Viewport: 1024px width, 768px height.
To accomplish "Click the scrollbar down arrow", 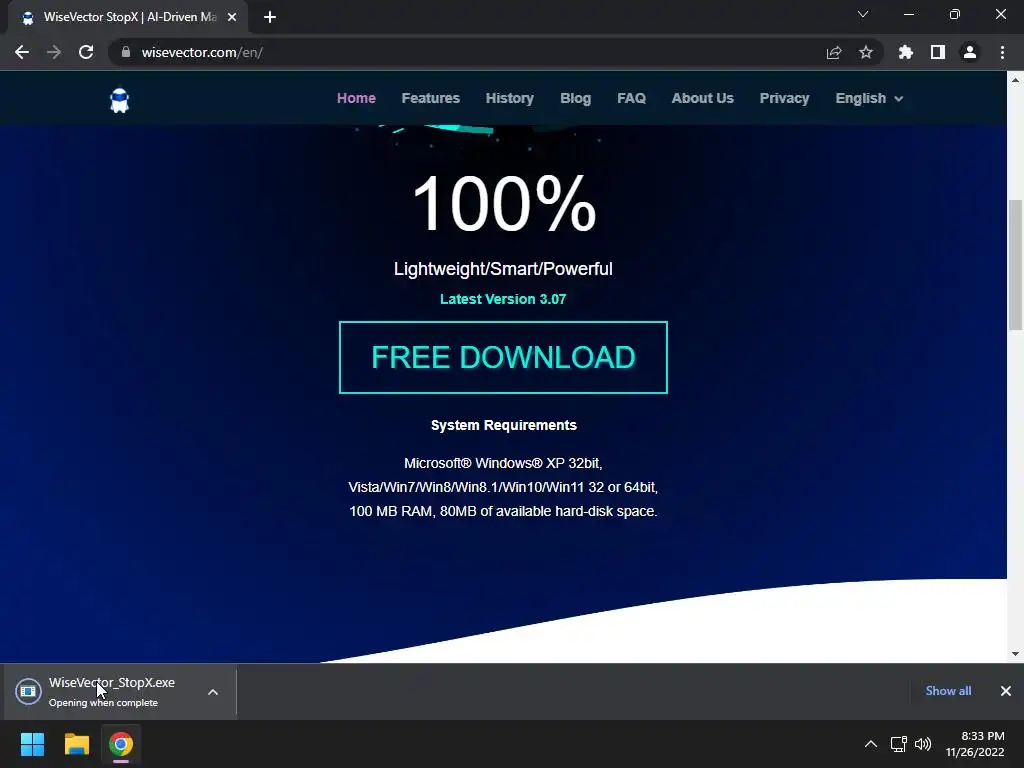I will click(1015, 654).
